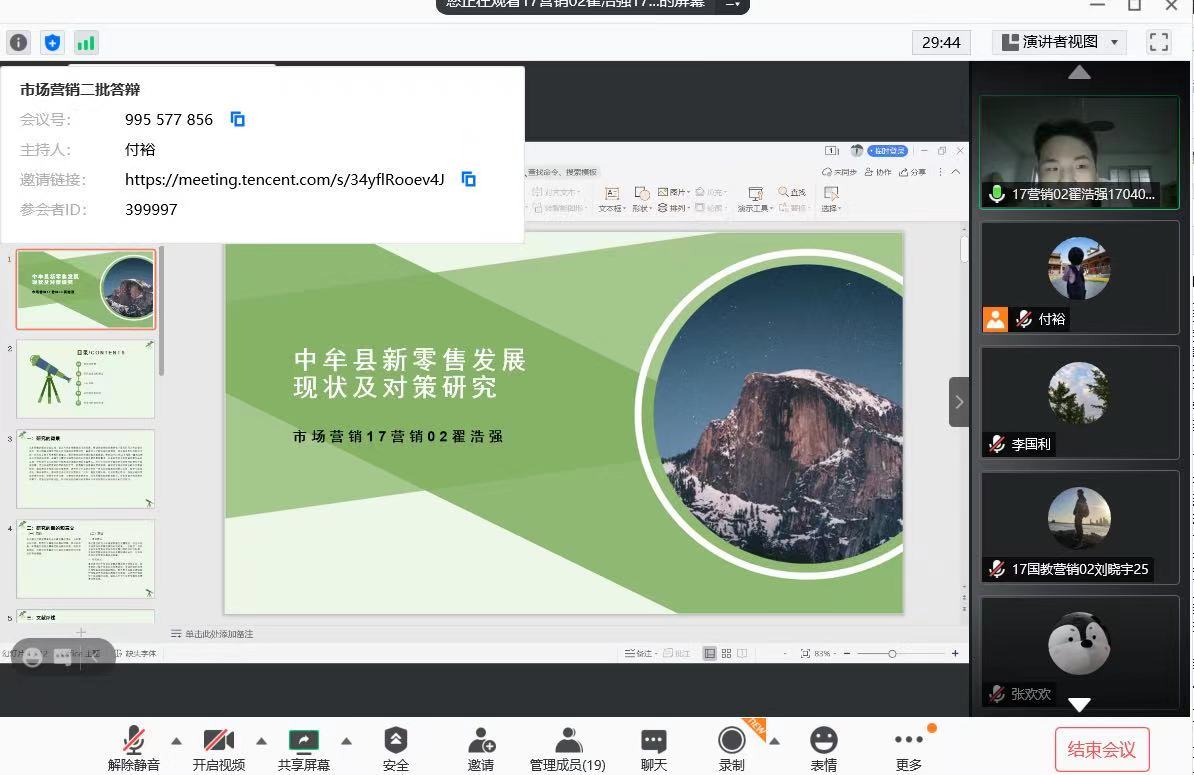Image resolution: width=1194 pixels, height=775 pixels.
Task: Copy the invitation link
Action: 468,179
